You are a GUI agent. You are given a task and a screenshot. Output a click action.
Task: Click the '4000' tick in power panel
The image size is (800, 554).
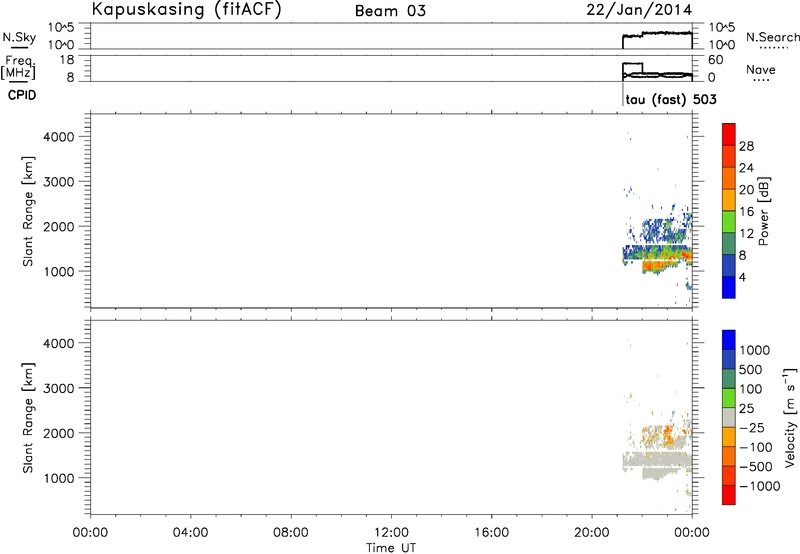click(58, 137)
